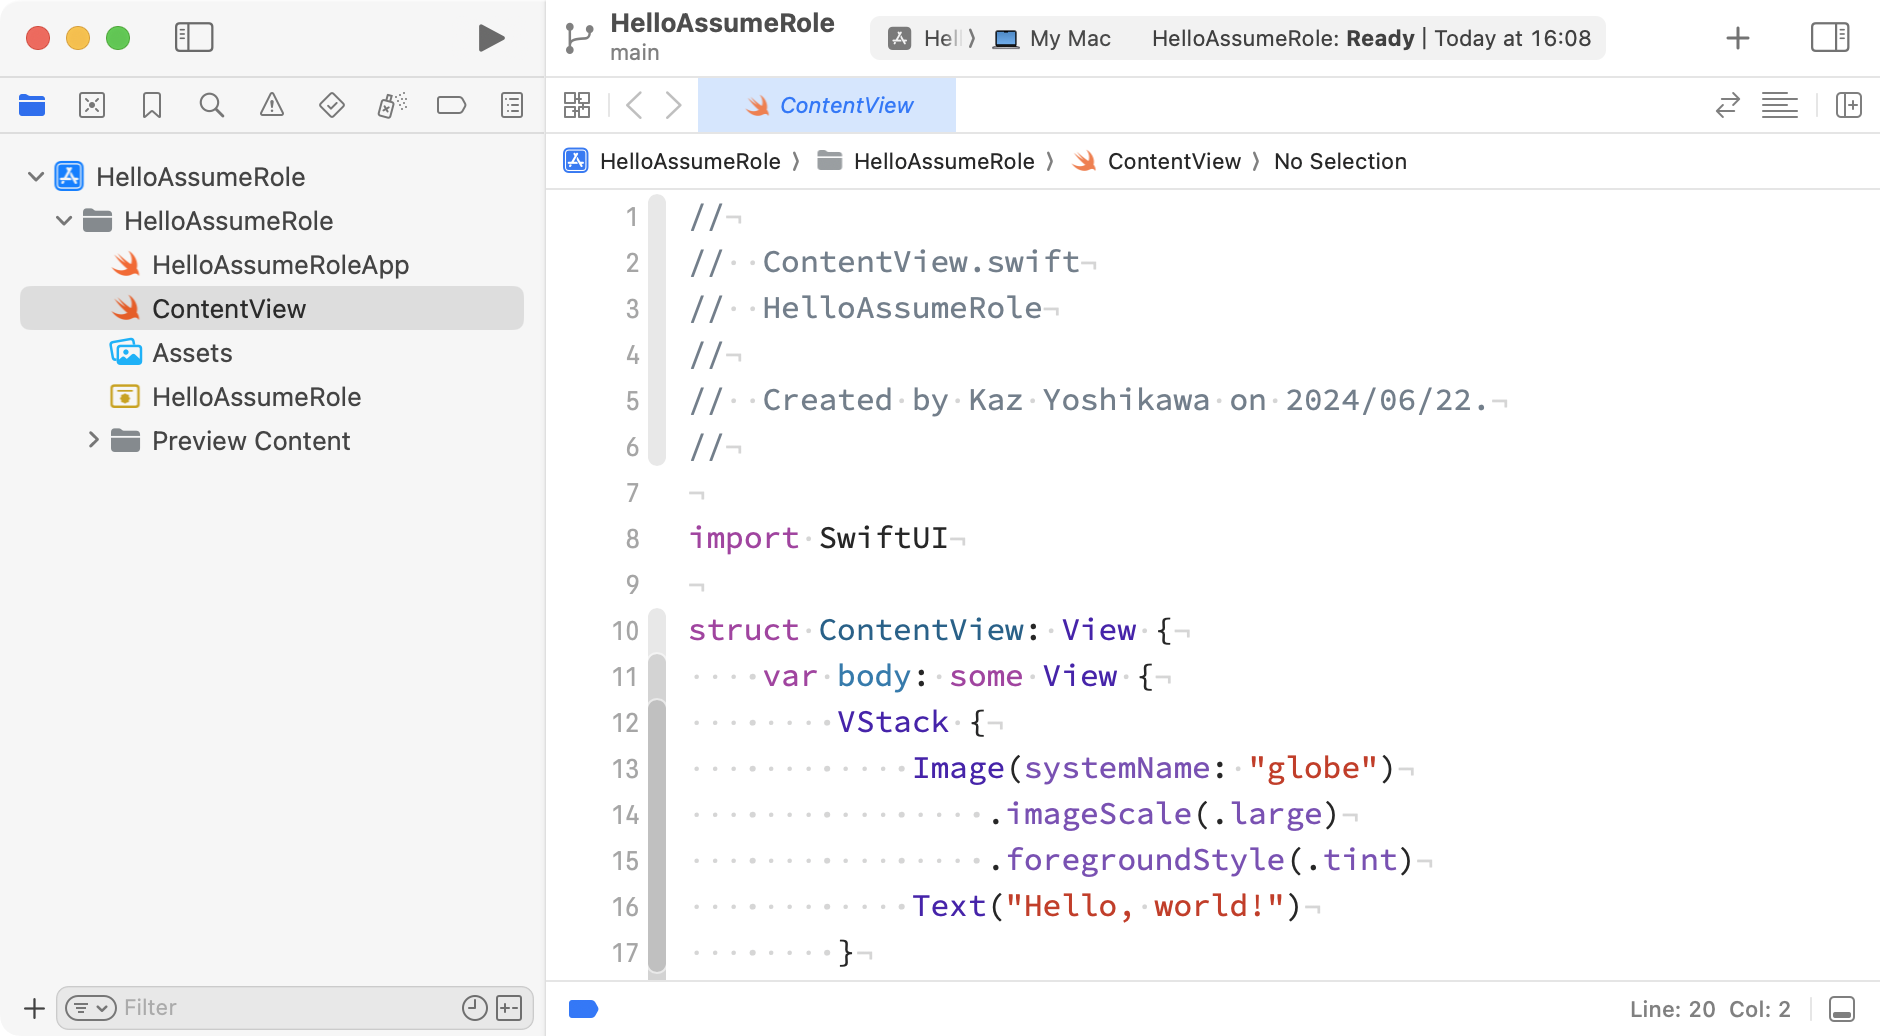Click the struct ContentView declaration

pyautogui.click(x=930, y=631)
